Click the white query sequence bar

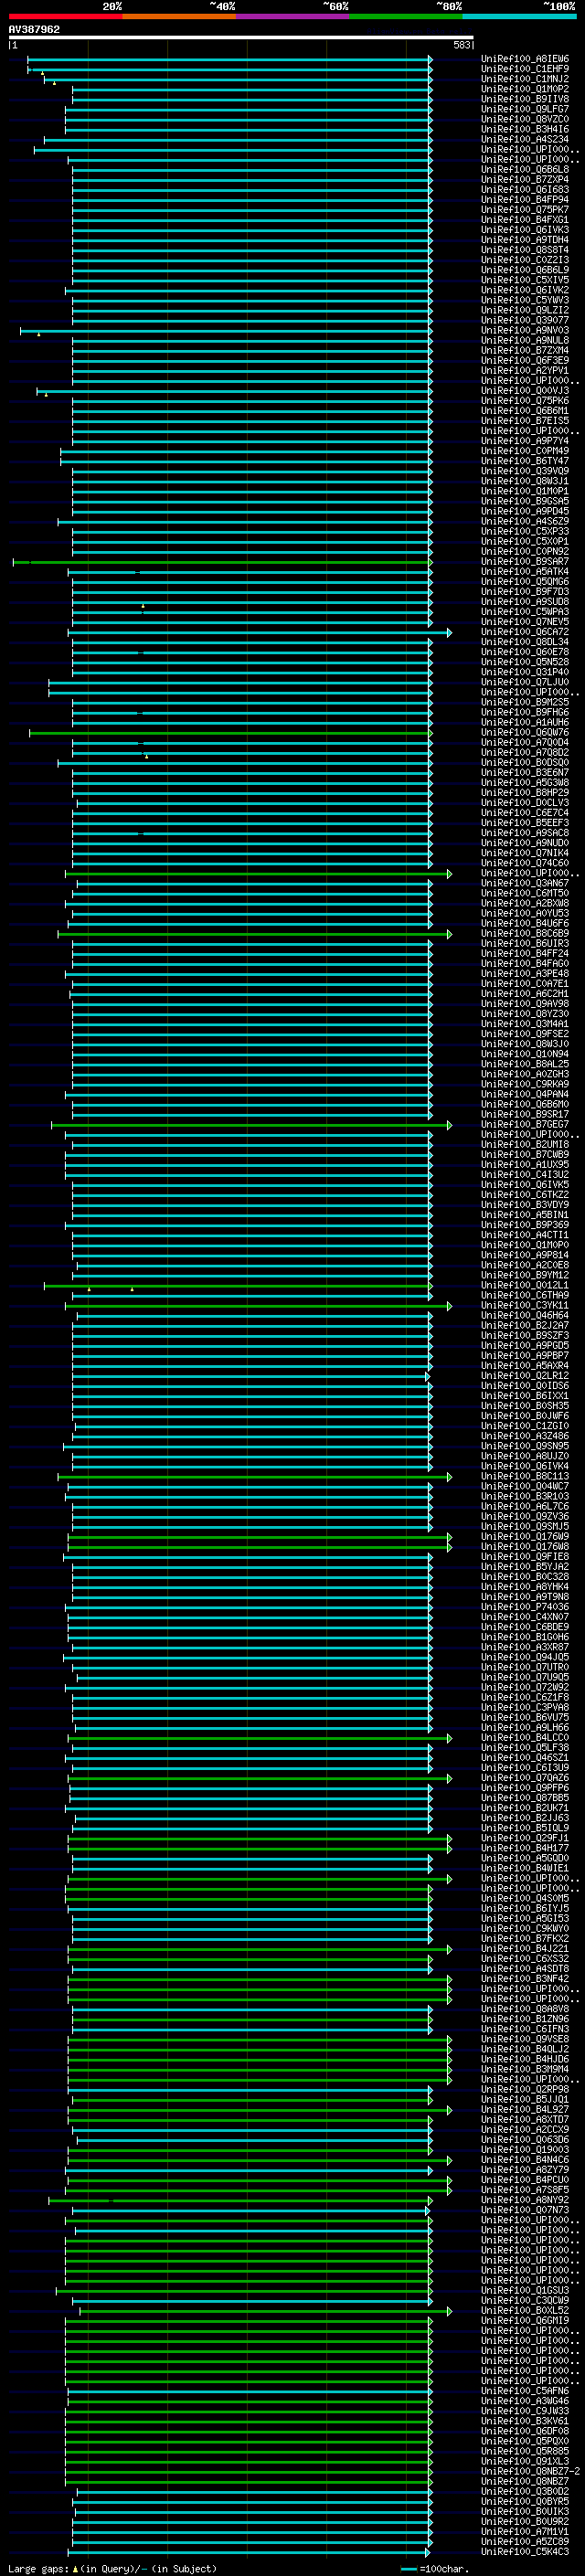point(241,37)
